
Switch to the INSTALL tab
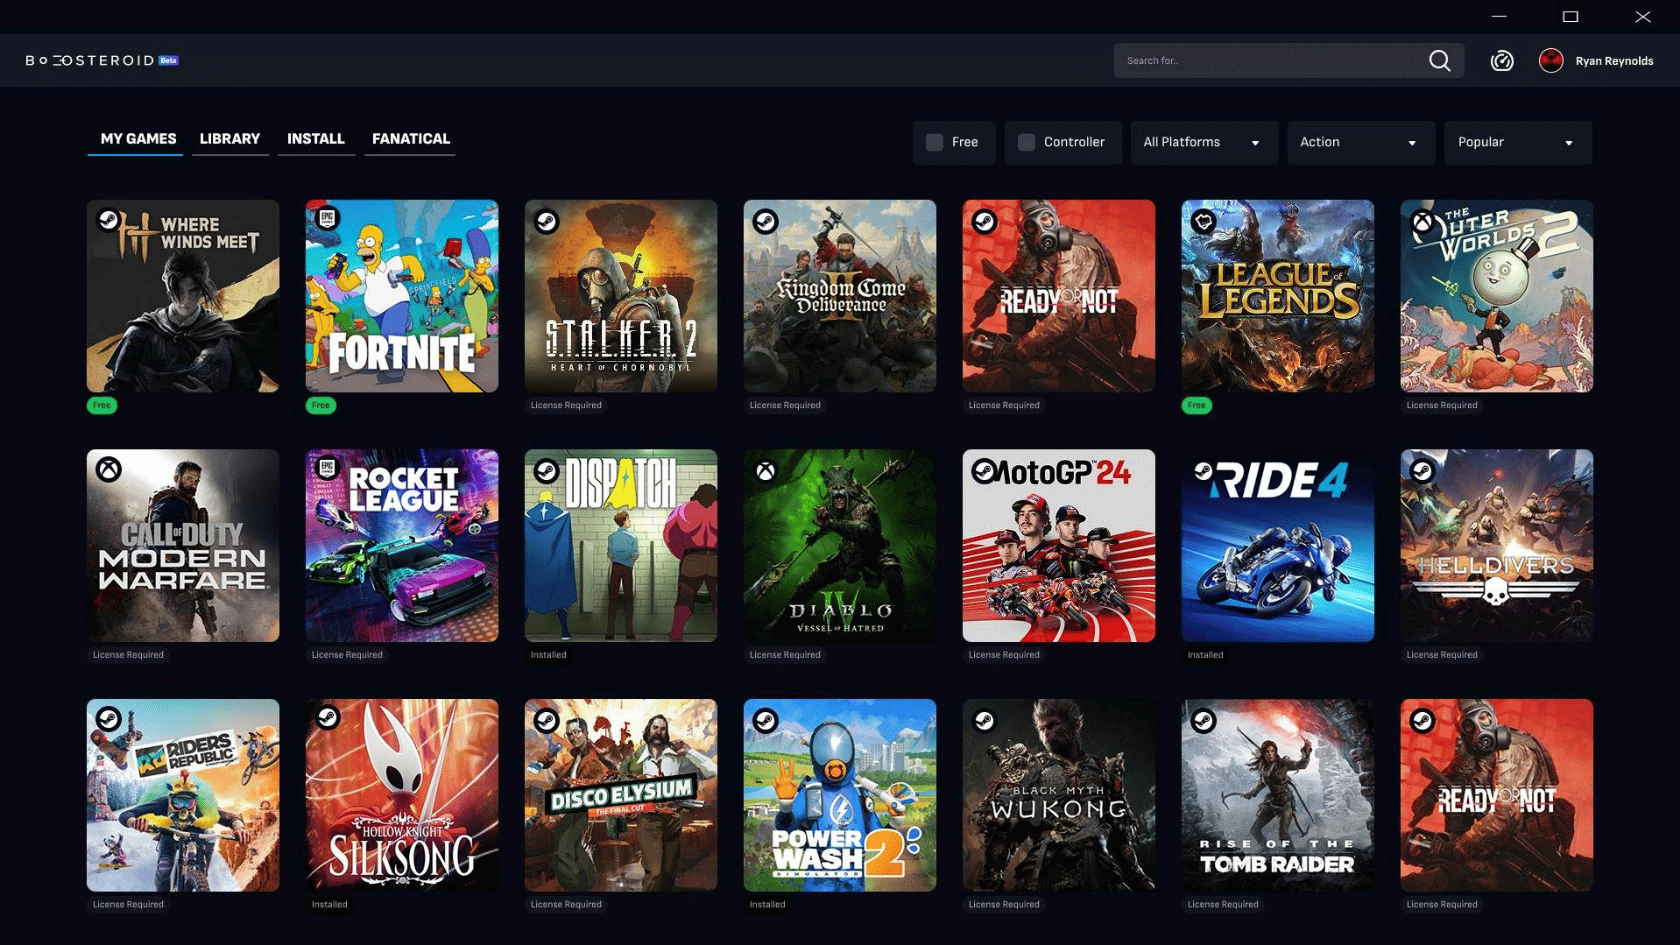click(316, 139)
